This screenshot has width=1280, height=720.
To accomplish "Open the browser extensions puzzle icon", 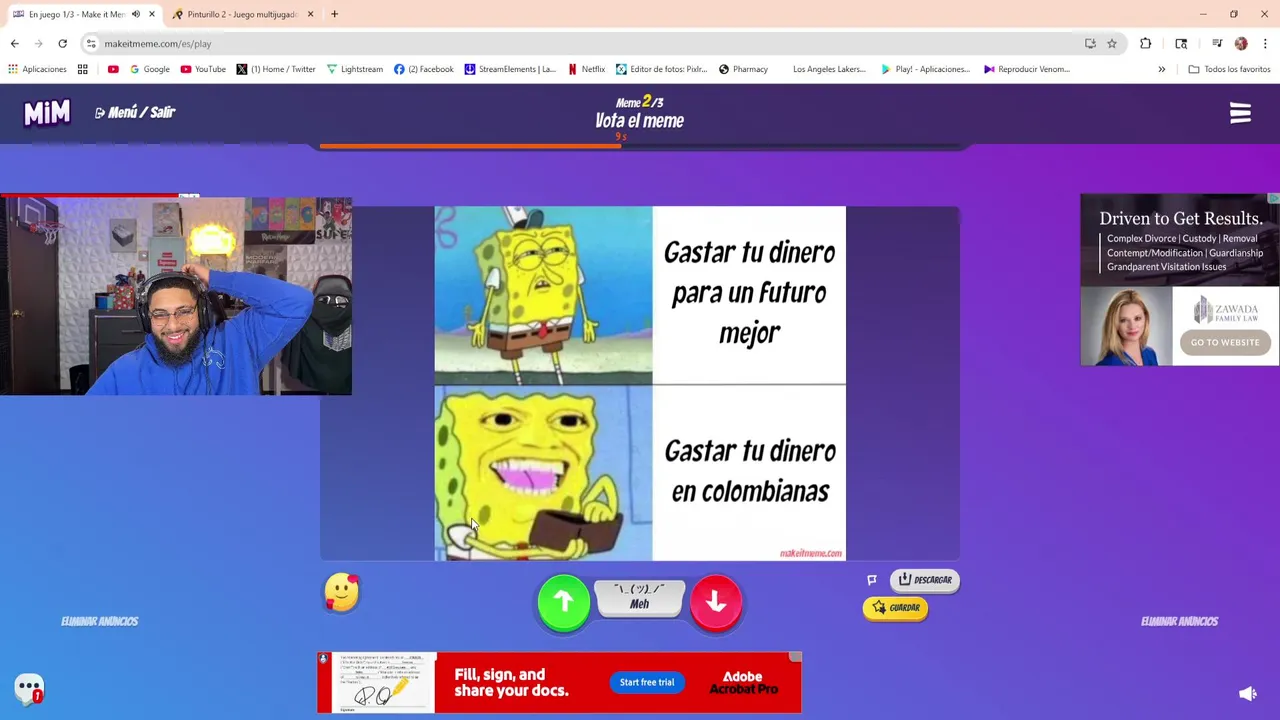I will 1145,44.
